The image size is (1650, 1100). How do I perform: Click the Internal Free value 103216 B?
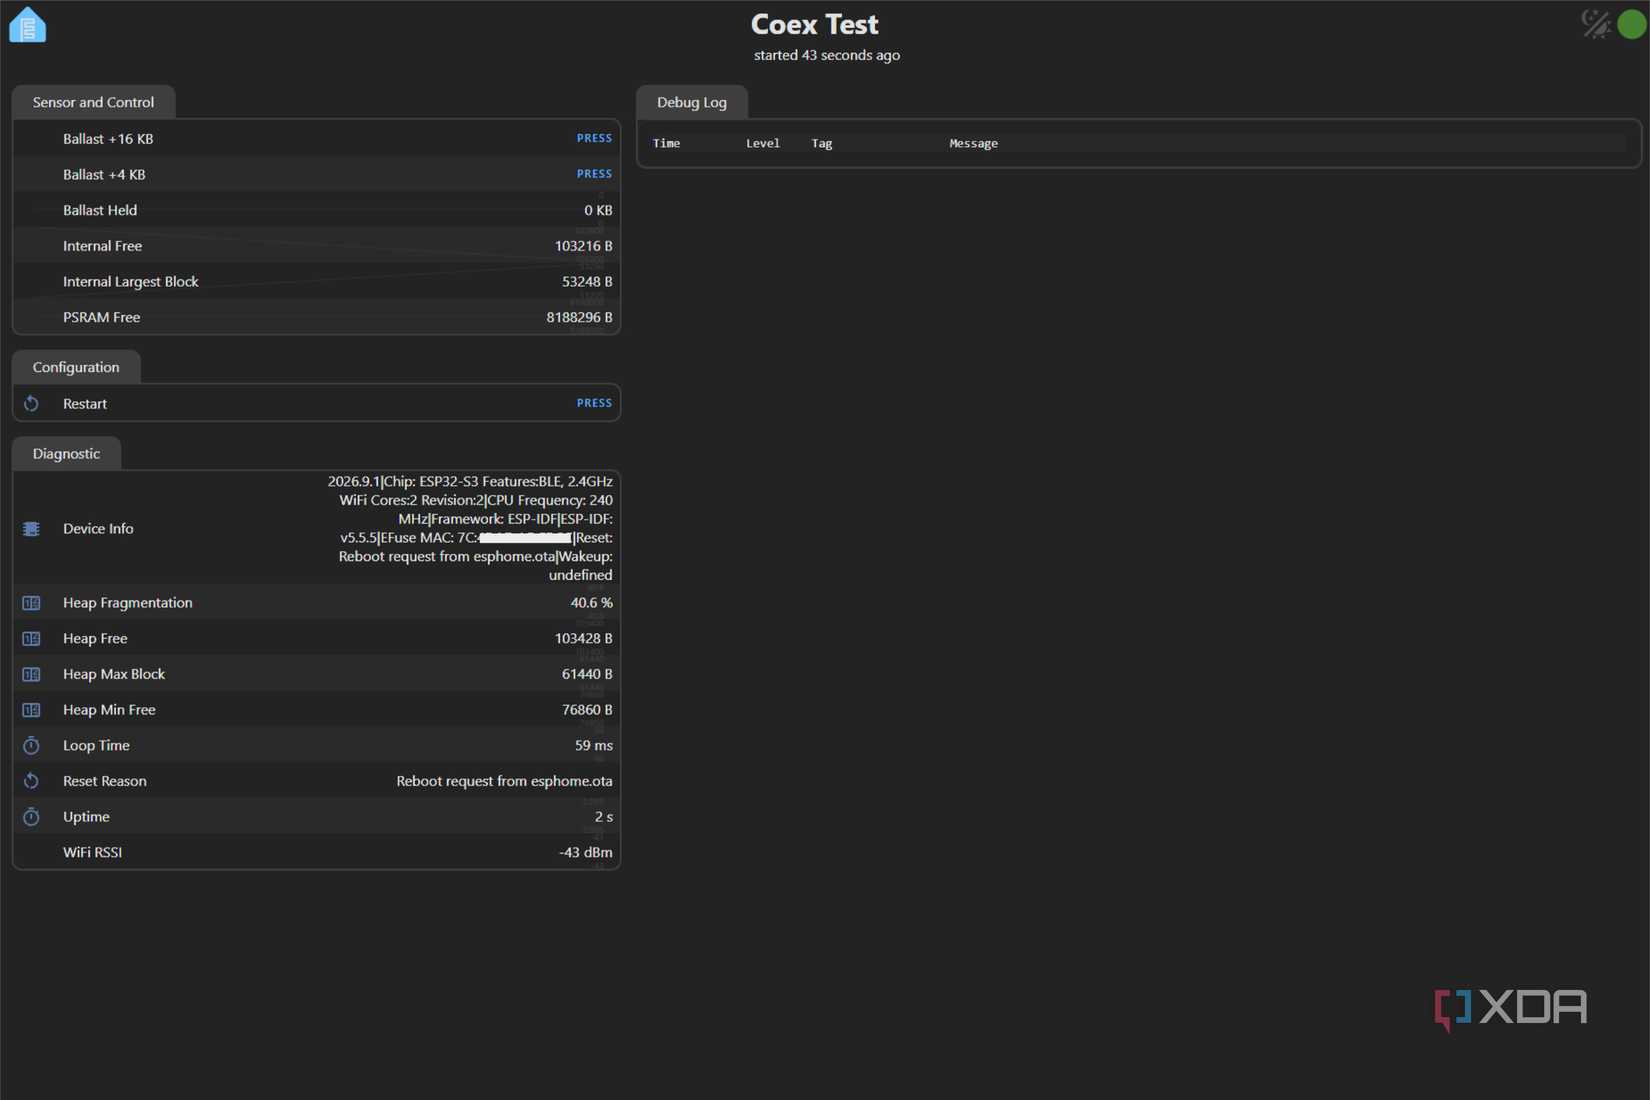pyautogui.click(x=584, y=246)
